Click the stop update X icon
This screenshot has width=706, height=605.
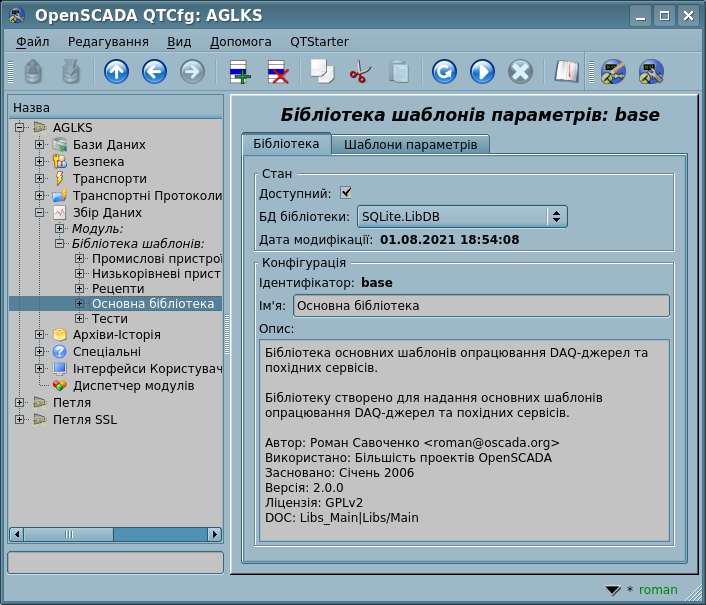tap(520, 72)
